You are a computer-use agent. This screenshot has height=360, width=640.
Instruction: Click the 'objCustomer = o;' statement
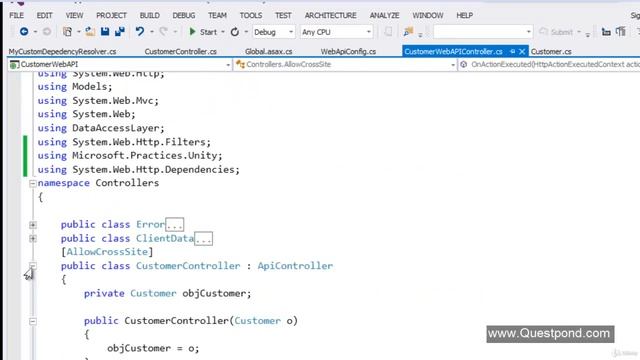pyautogui.click(x=153, y=348)
